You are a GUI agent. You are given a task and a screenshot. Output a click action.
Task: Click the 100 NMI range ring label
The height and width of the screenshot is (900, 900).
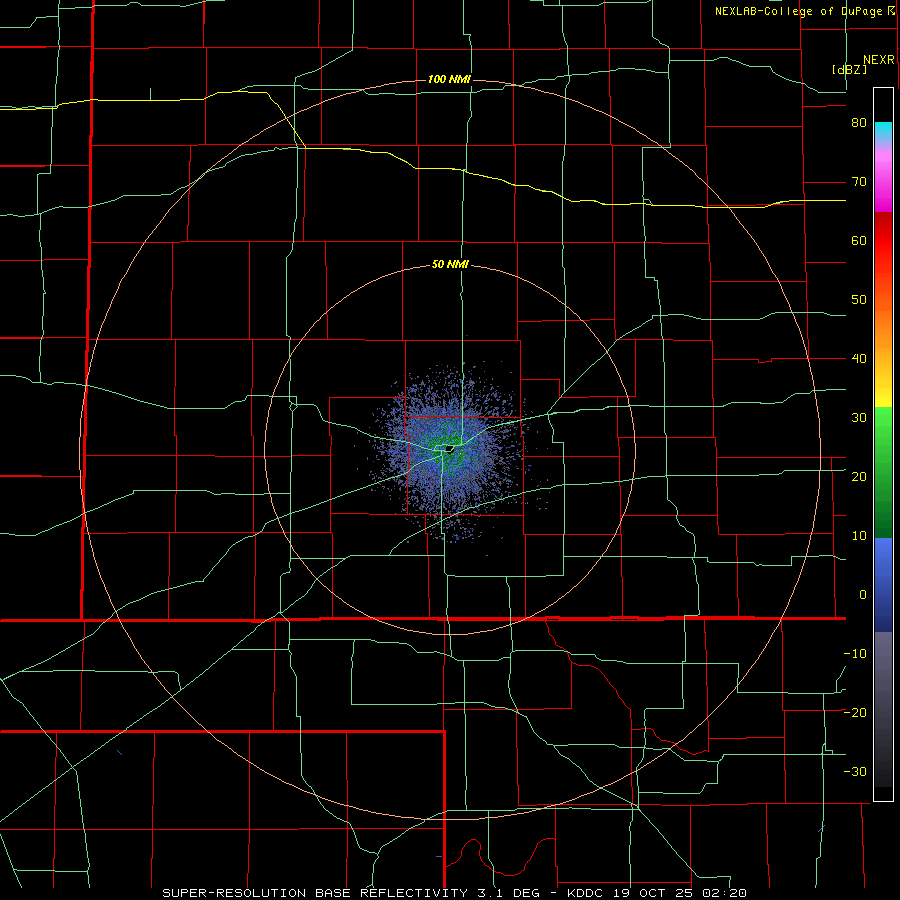click(449, 79)
